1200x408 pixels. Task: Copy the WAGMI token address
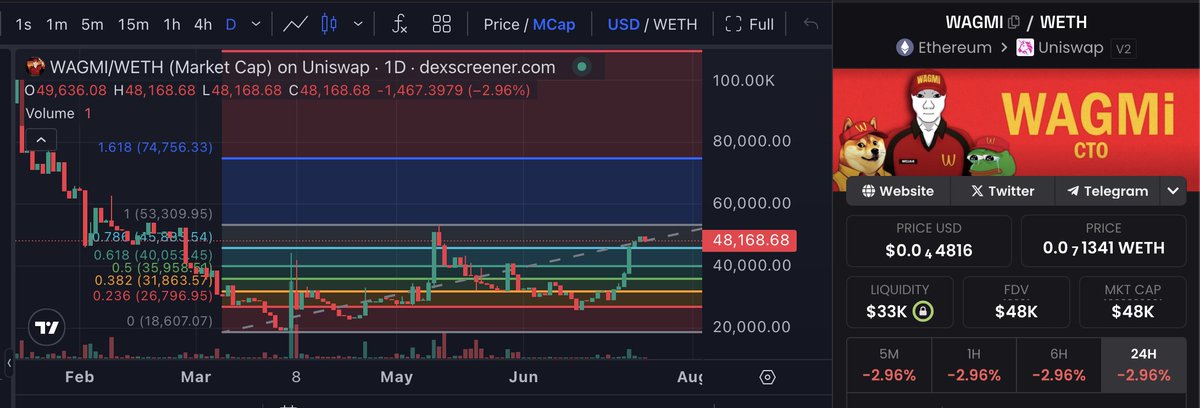1013,21
